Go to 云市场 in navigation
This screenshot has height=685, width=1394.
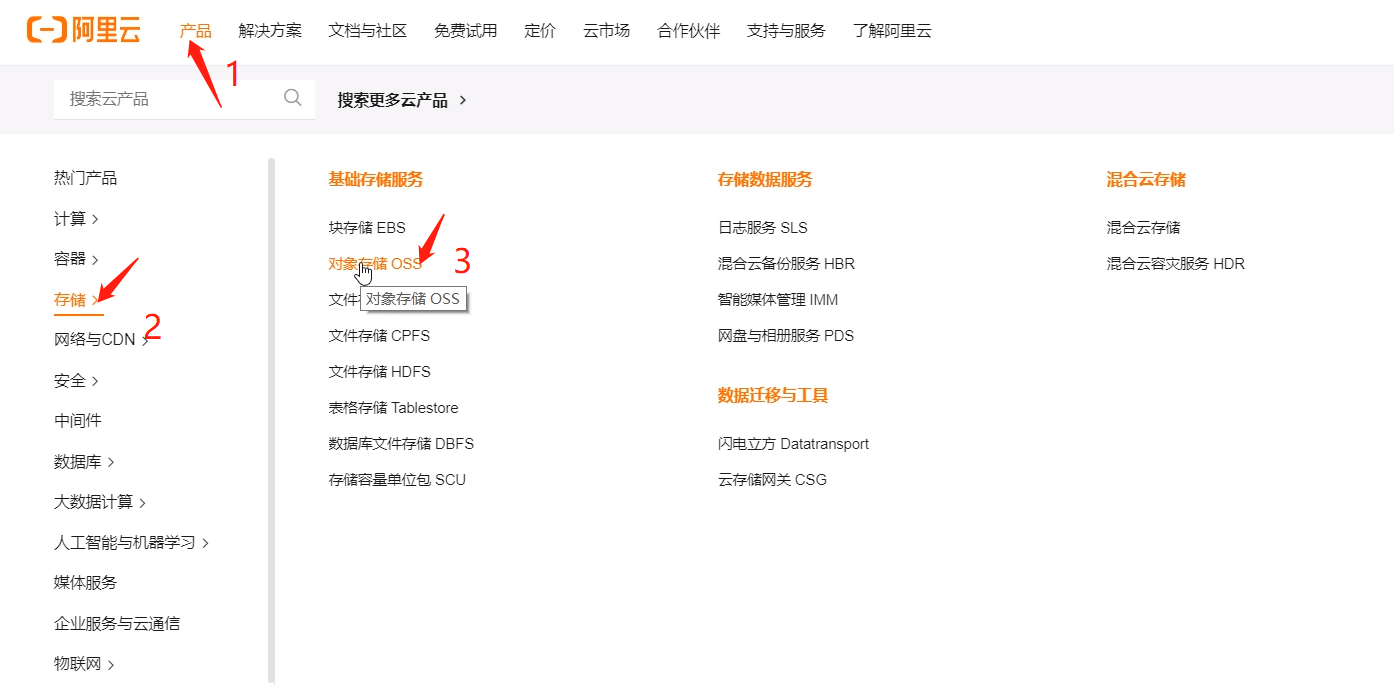tap(607, 30)
